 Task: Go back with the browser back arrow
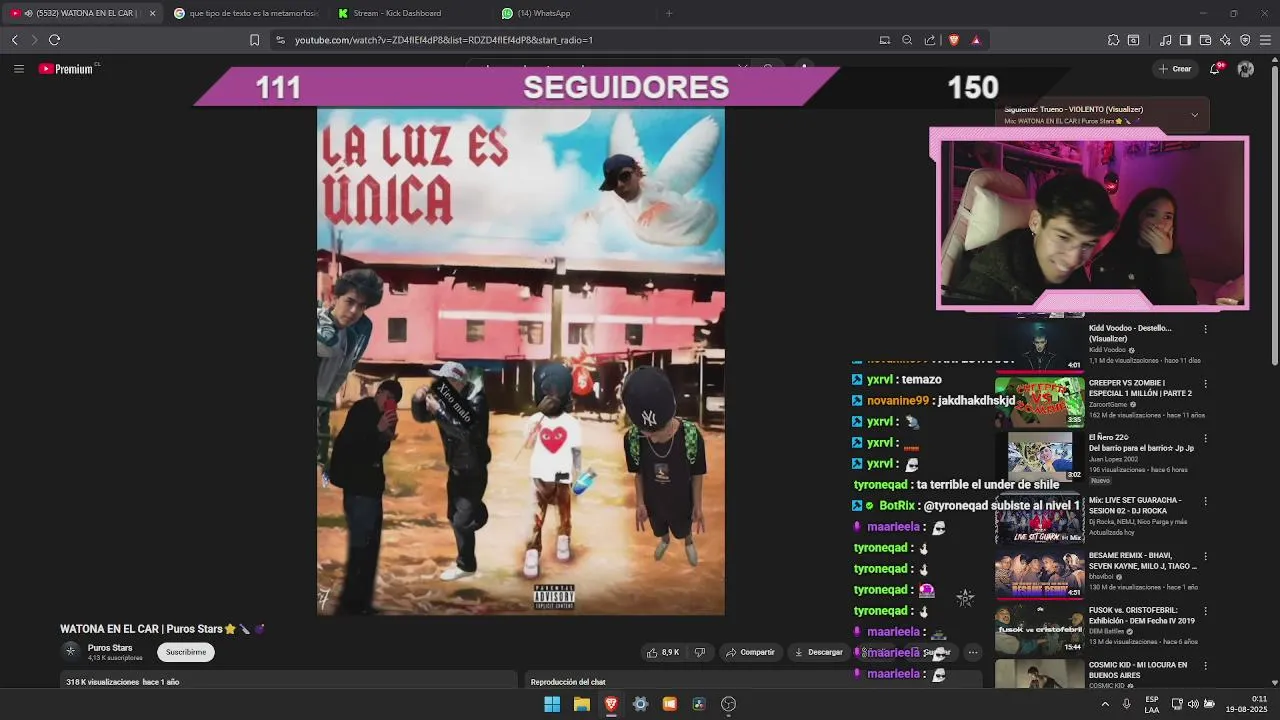tap(14, 40)
